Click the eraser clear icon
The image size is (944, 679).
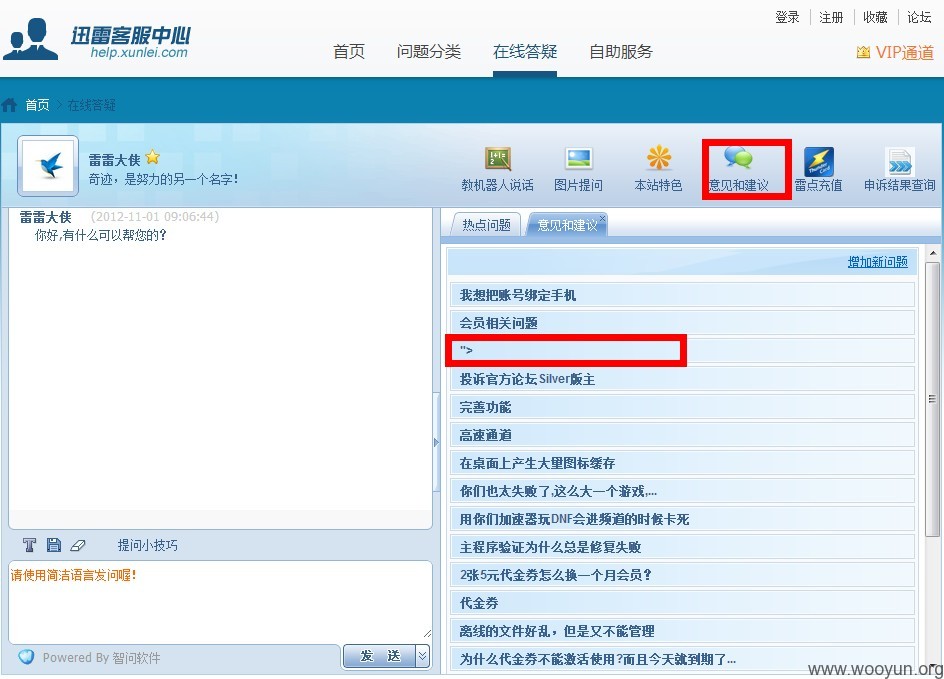tap(78, 545)
